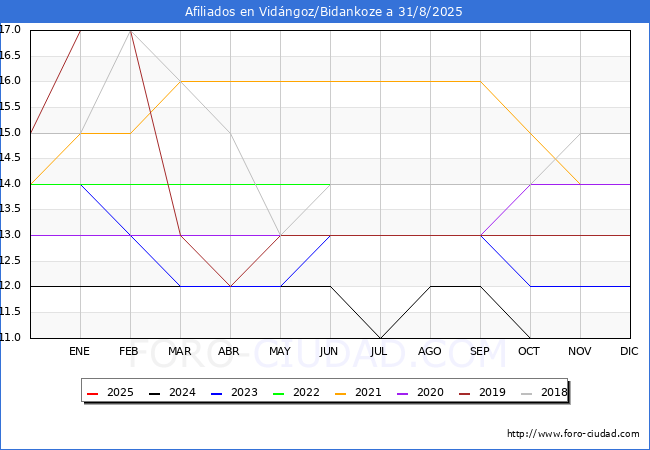The image size is (650, 450).
Task: Click the JUL month axis label
Action: point(379,351)
